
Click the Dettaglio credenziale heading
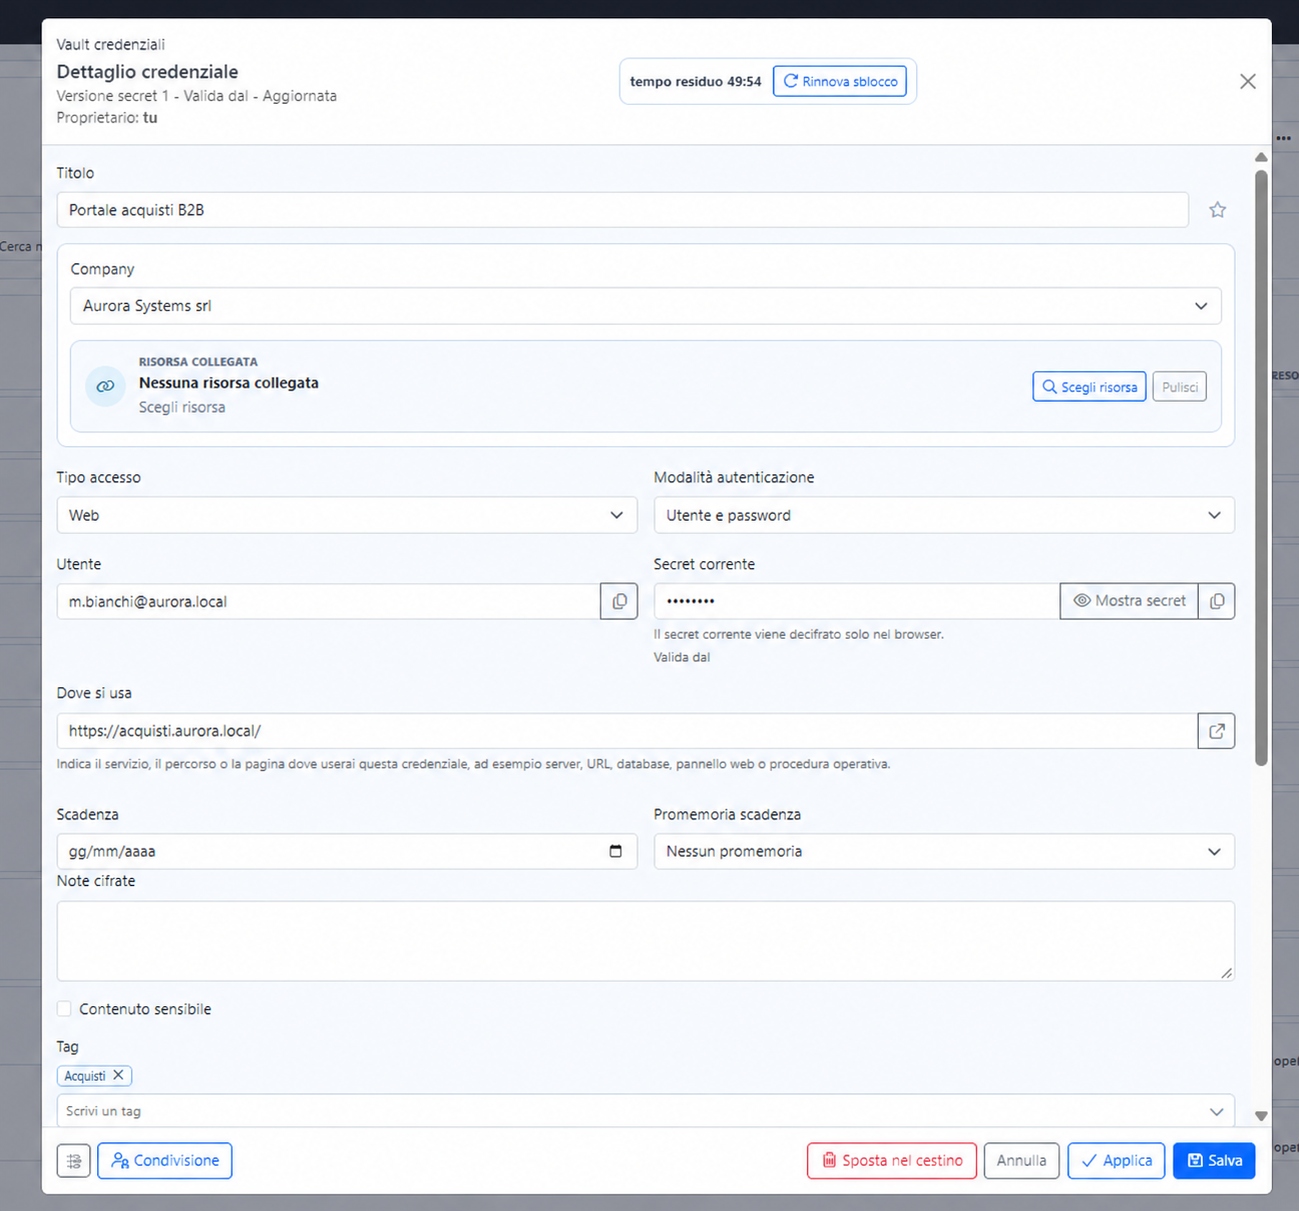147,72
